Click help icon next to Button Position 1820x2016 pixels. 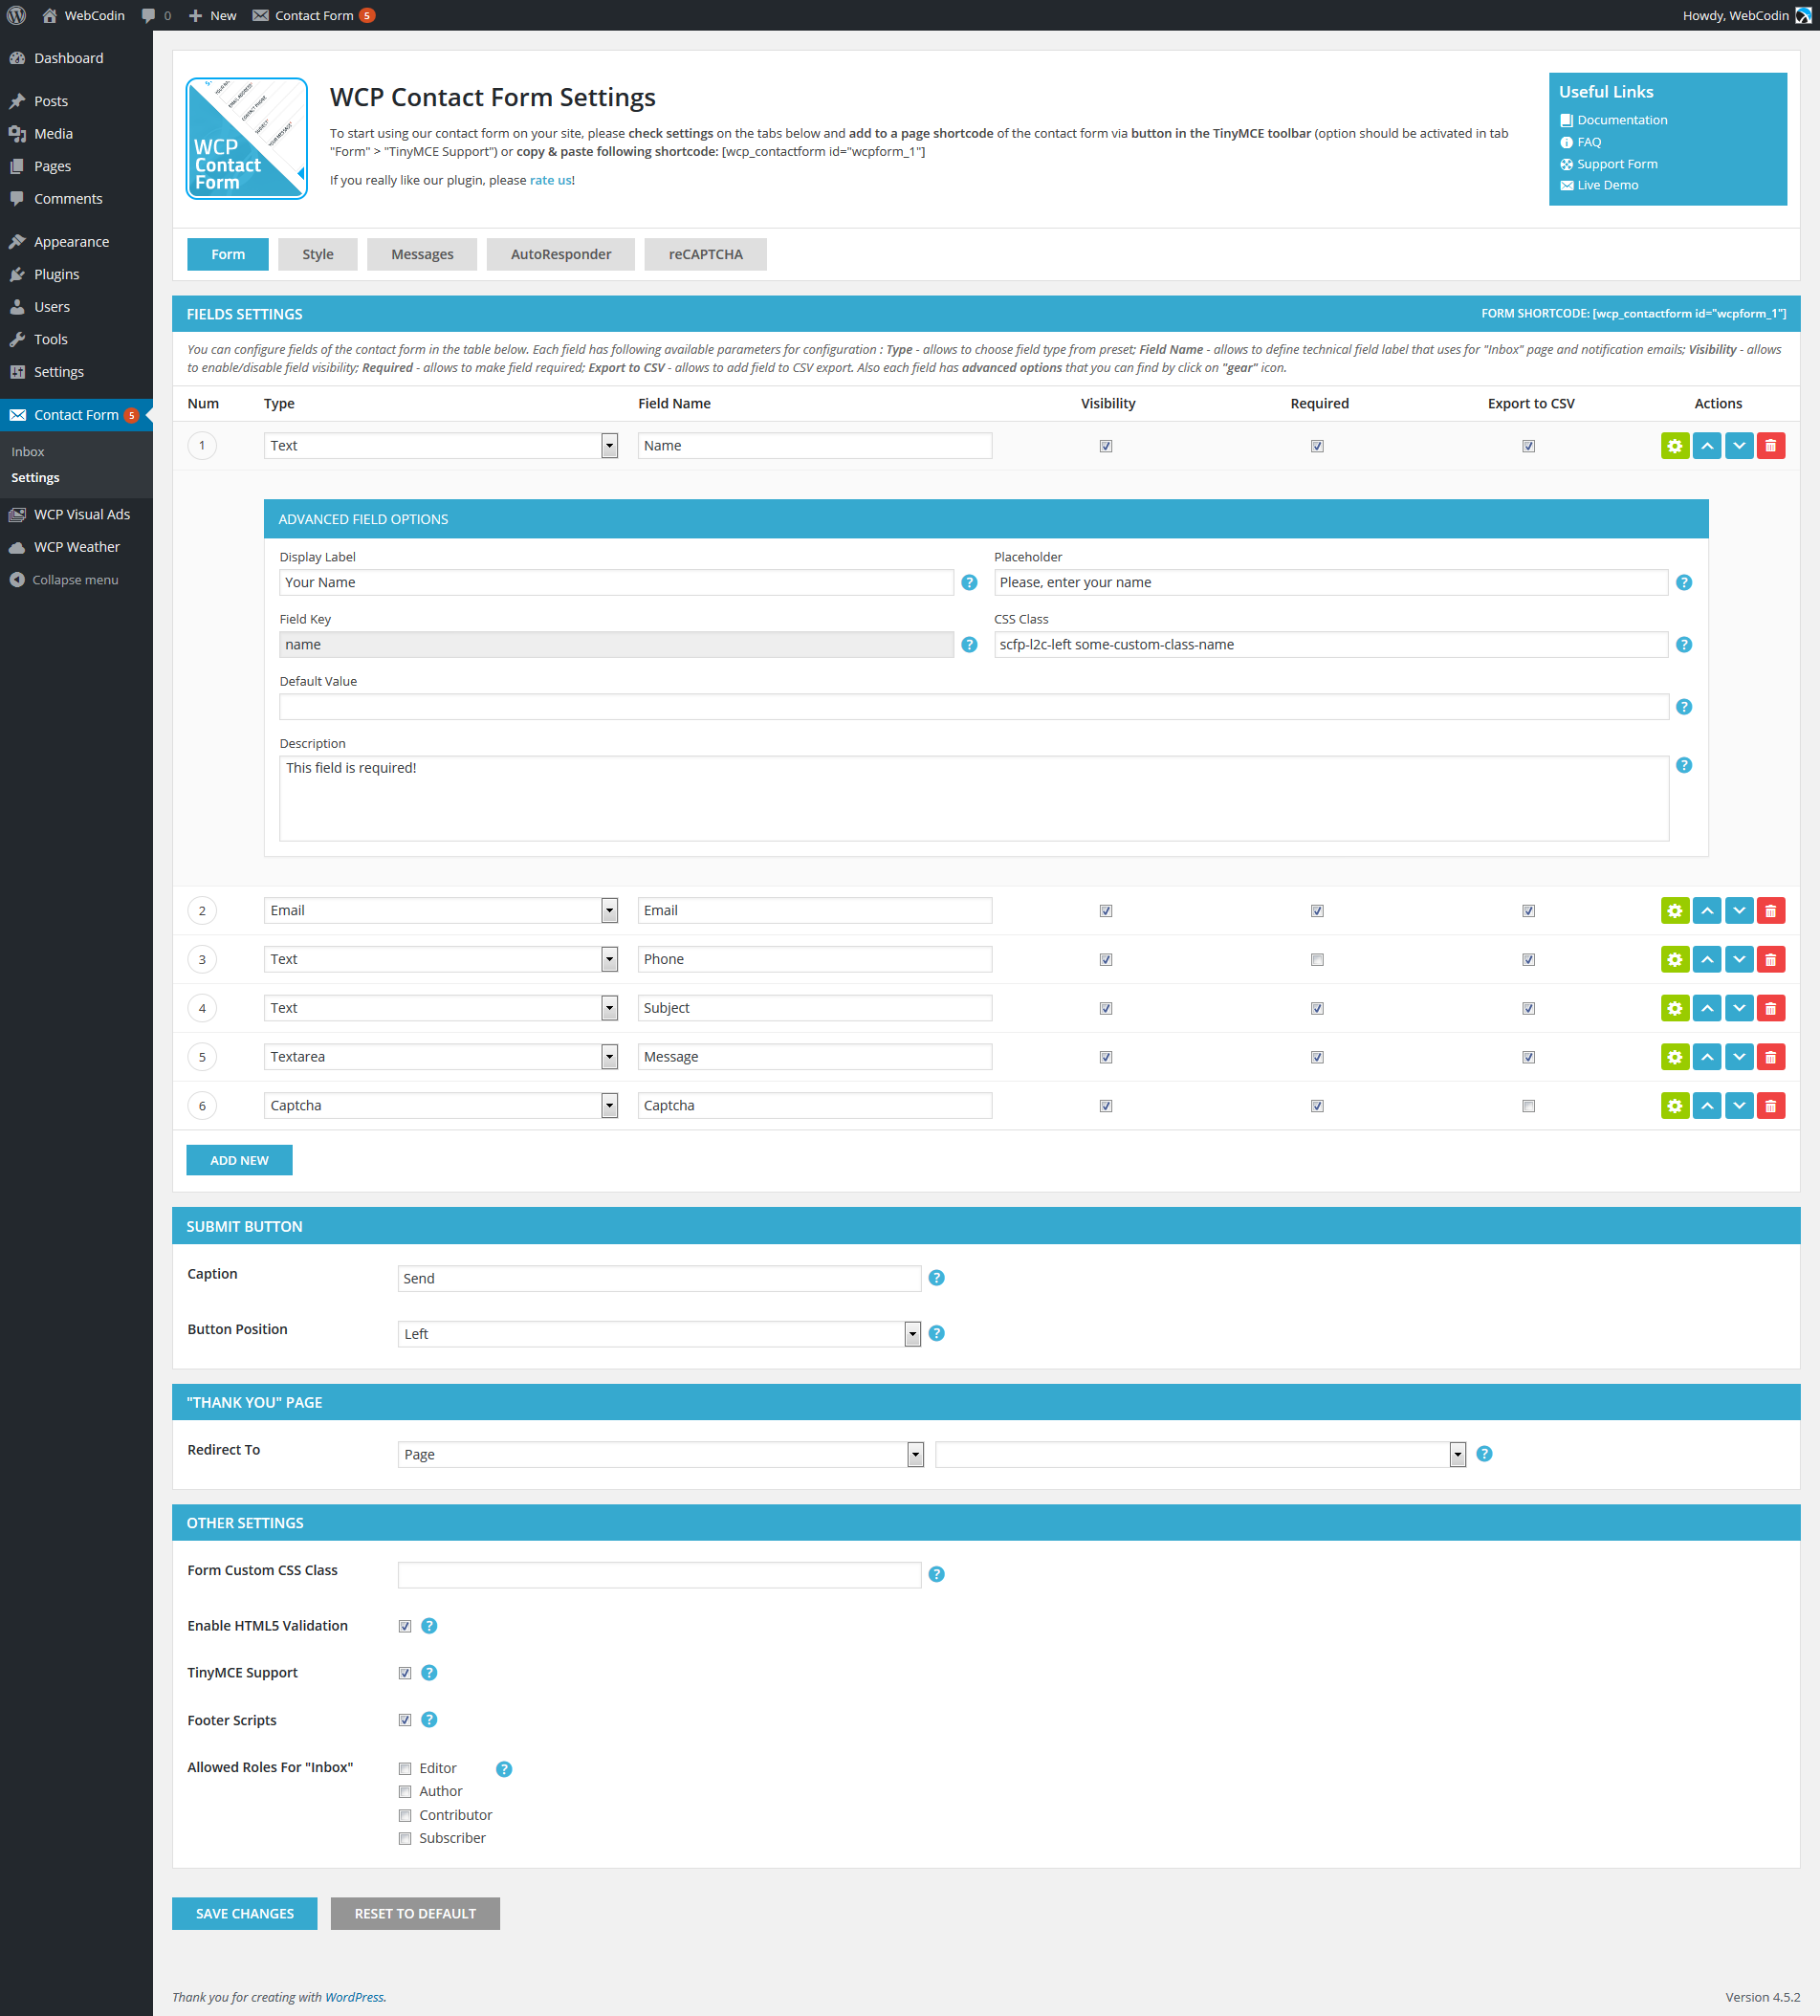pos(936,1333)
